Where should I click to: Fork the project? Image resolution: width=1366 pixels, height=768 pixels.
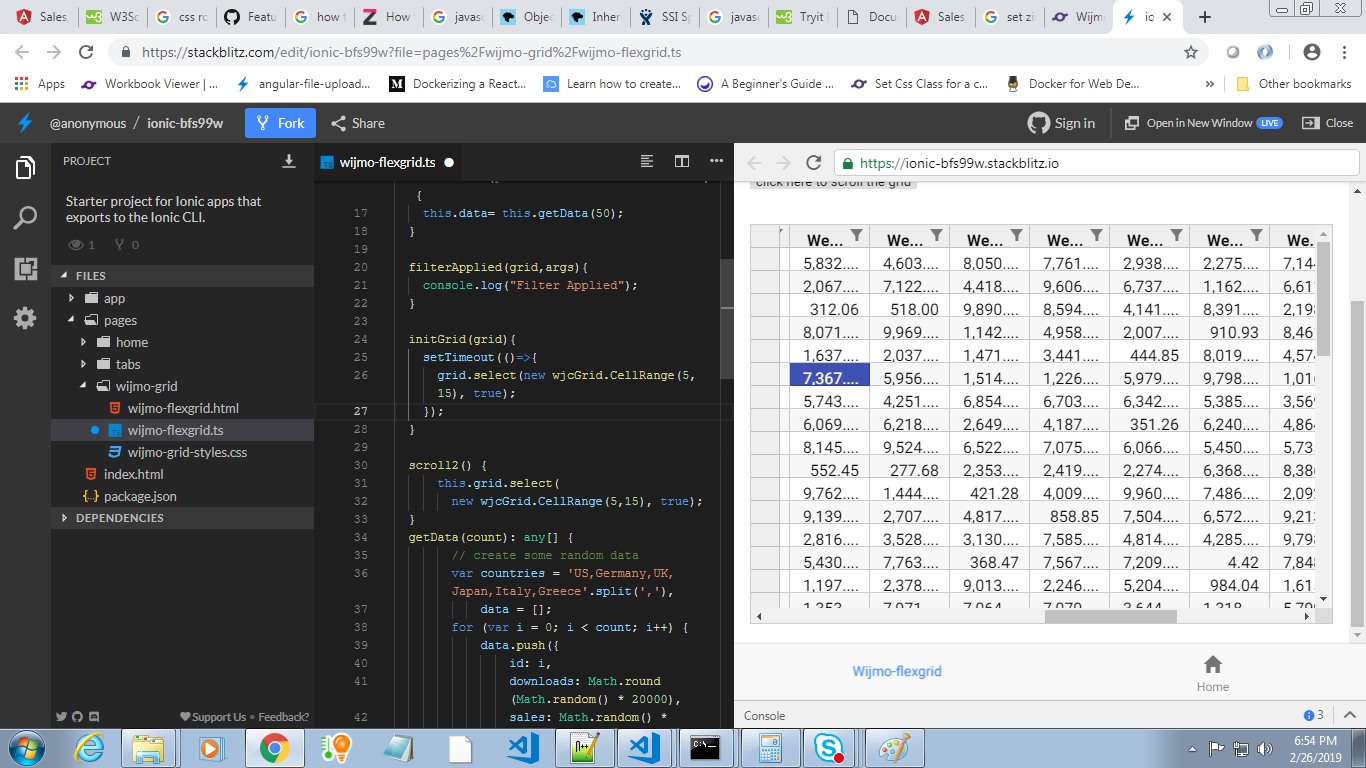(x=280, y=123)
